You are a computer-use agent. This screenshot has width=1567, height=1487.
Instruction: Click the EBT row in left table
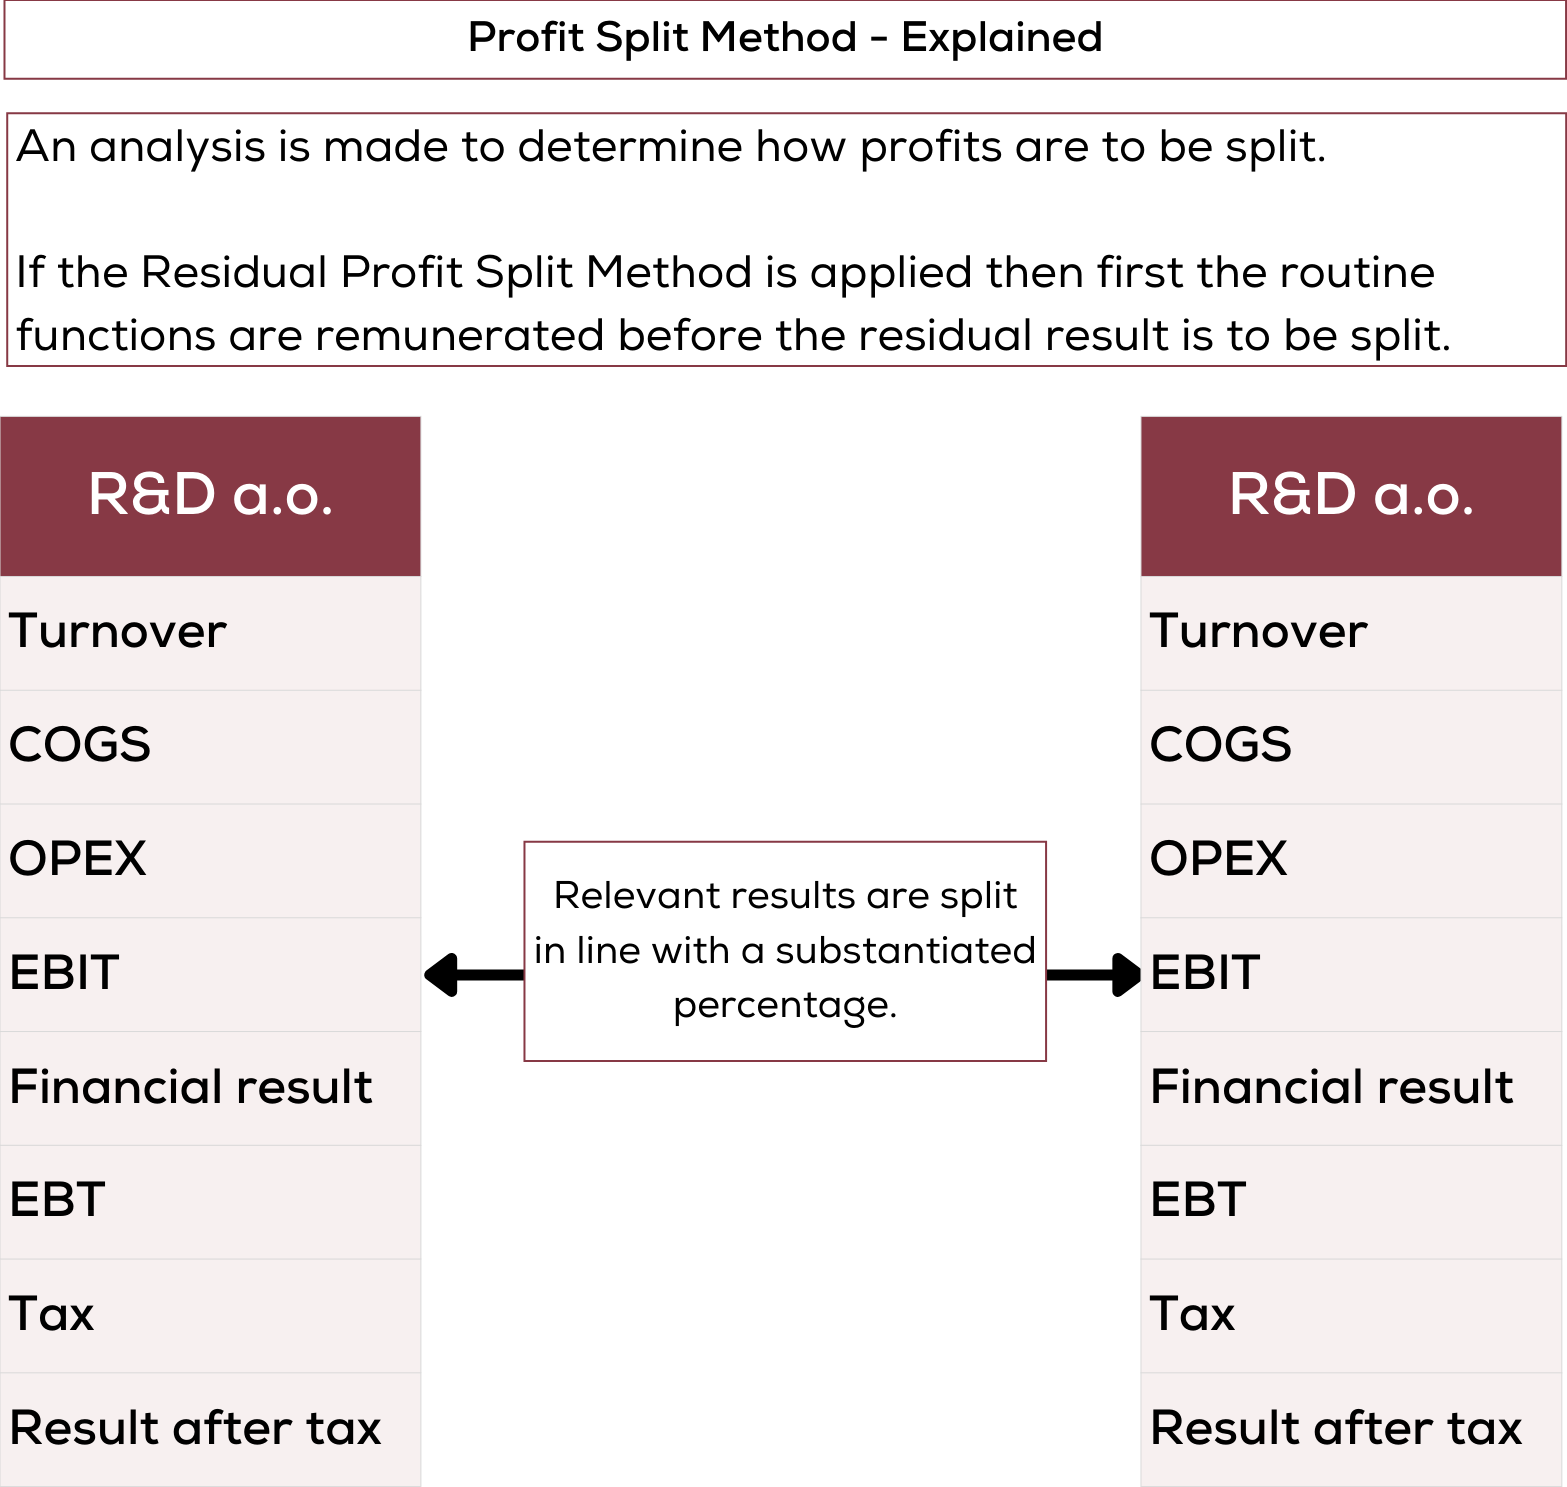click(x=210, y=1201)
